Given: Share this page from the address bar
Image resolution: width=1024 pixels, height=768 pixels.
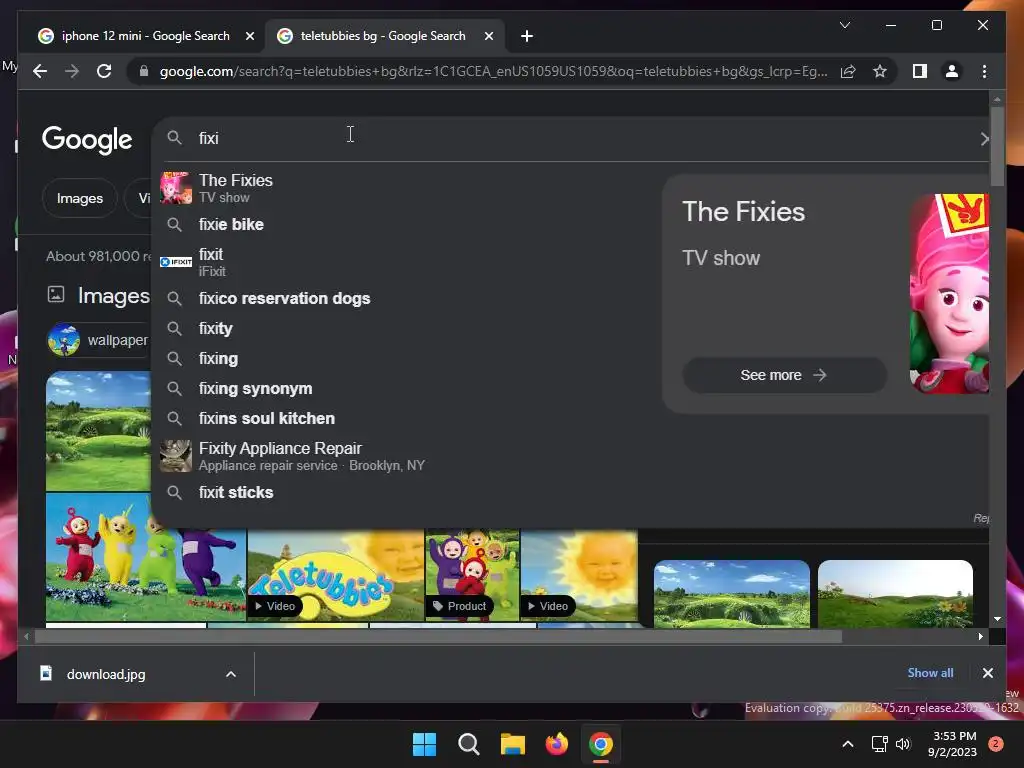Looking at the screenshot, I should 848,71.
